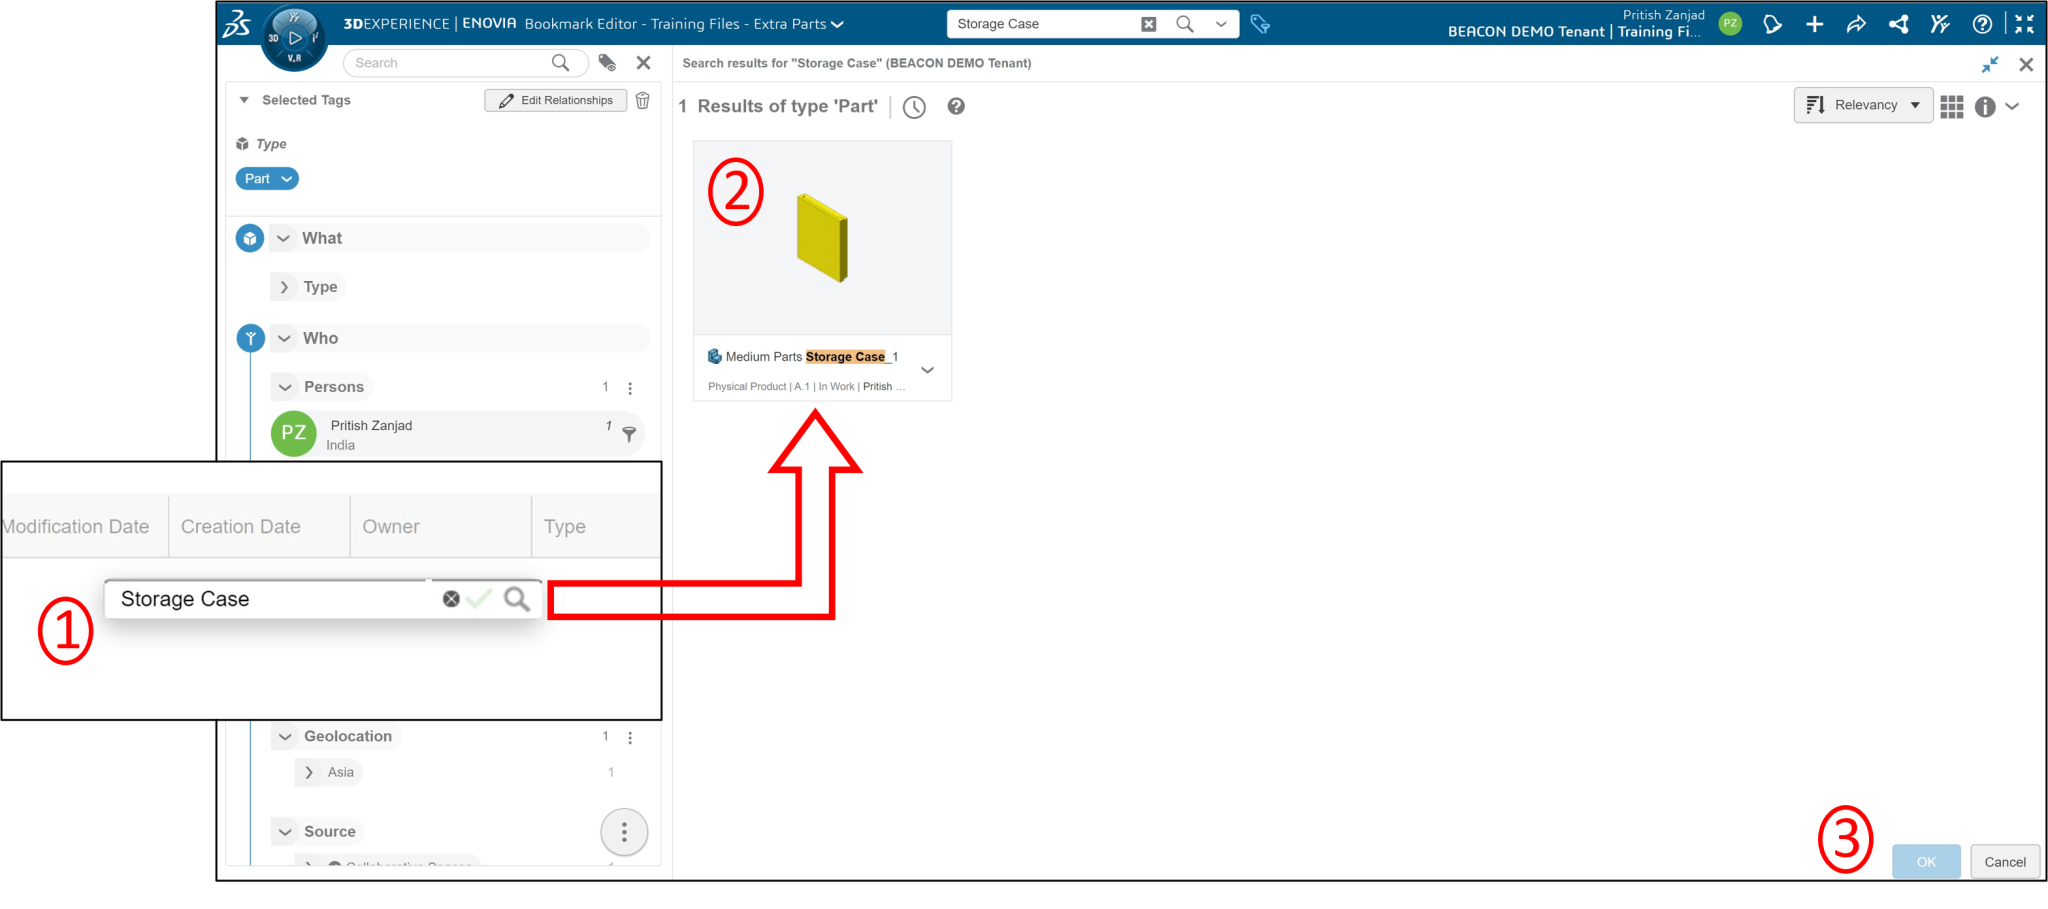Viewport: 2048px width, 909px height.
Task: Expand Medium Parts Storage Case_1 details chevron
Action: (928, 370)
